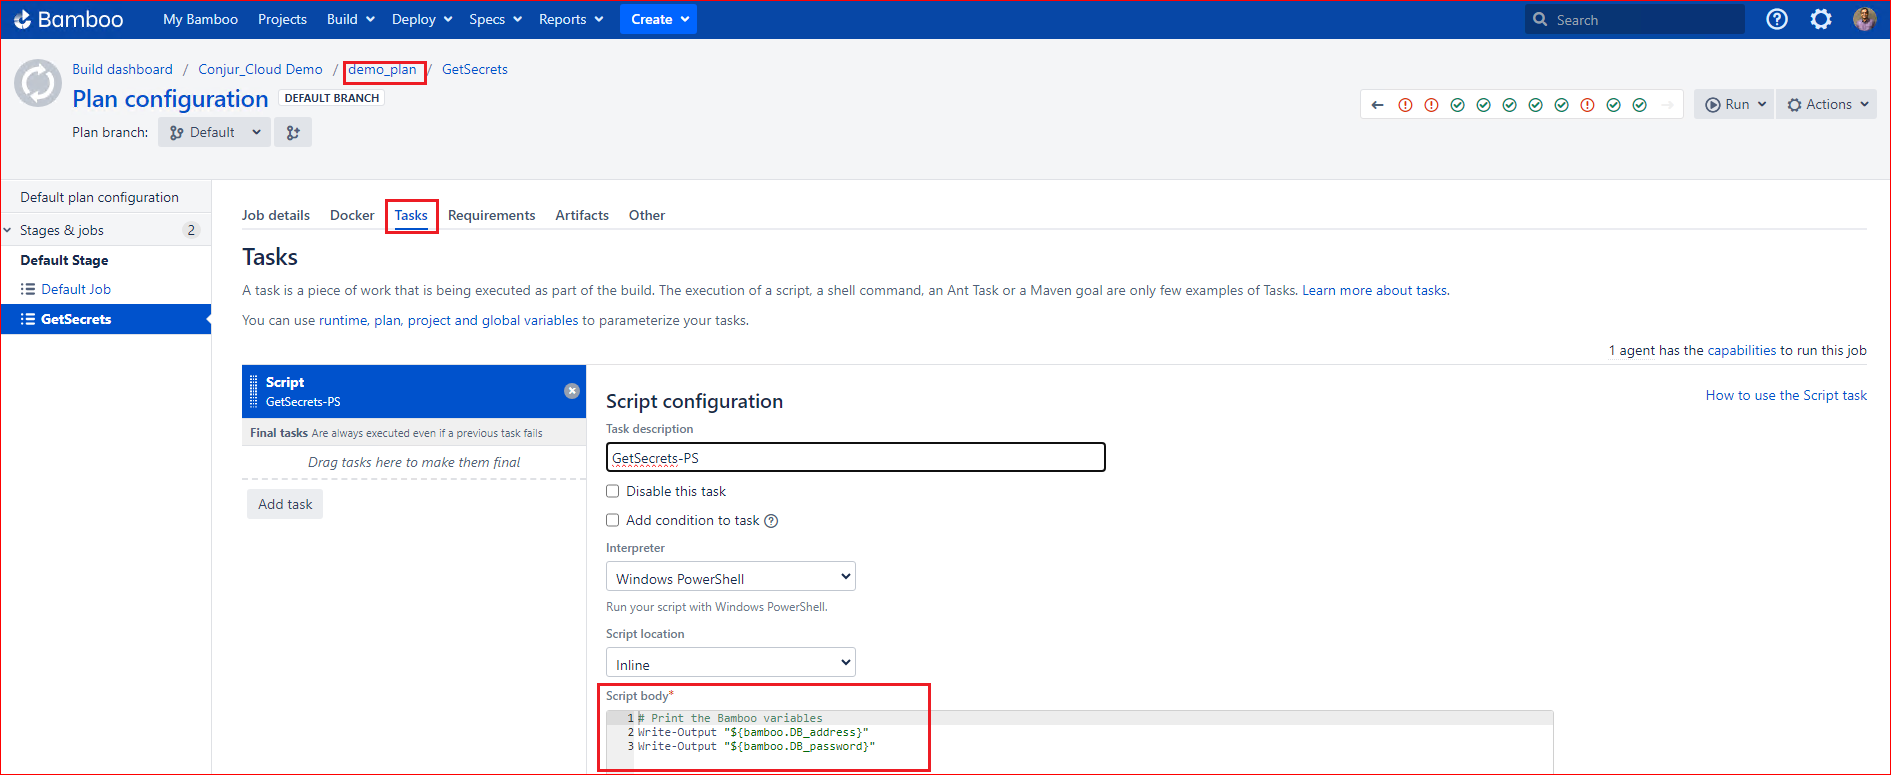Open the Artifacts tab
The width and height of the screenshot is (1891, 775).
[582, 215]
